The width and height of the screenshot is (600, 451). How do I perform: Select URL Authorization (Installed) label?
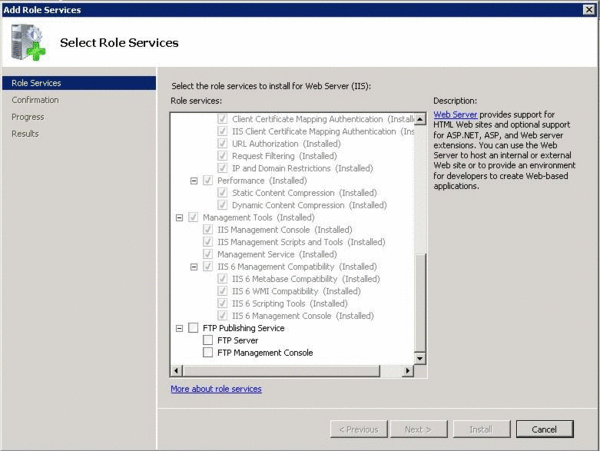[x=286, y=143]
